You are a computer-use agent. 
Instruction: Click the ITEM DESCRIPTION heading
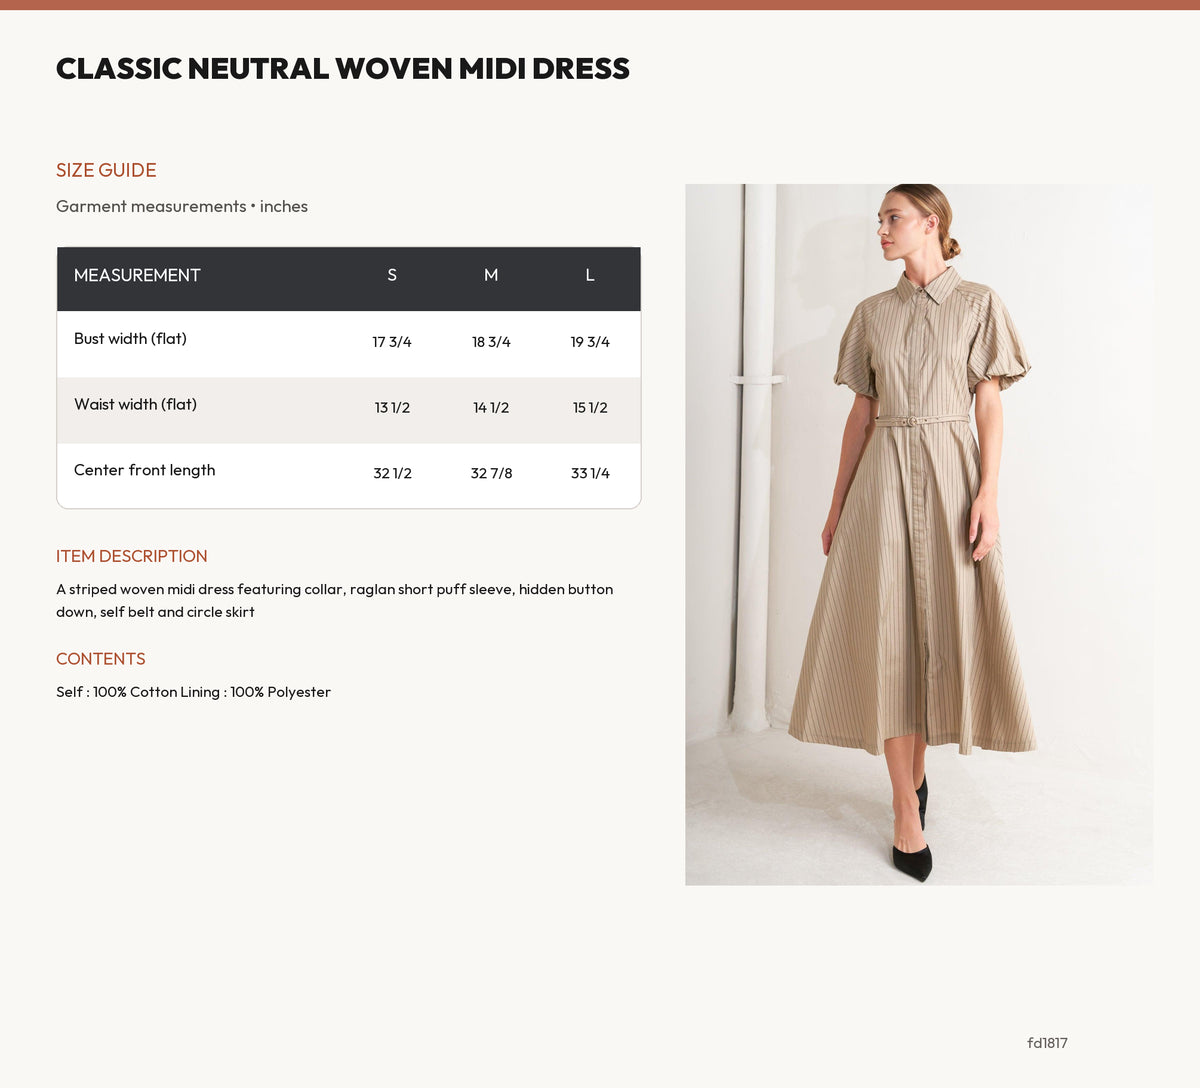click(x=132, y=556)
